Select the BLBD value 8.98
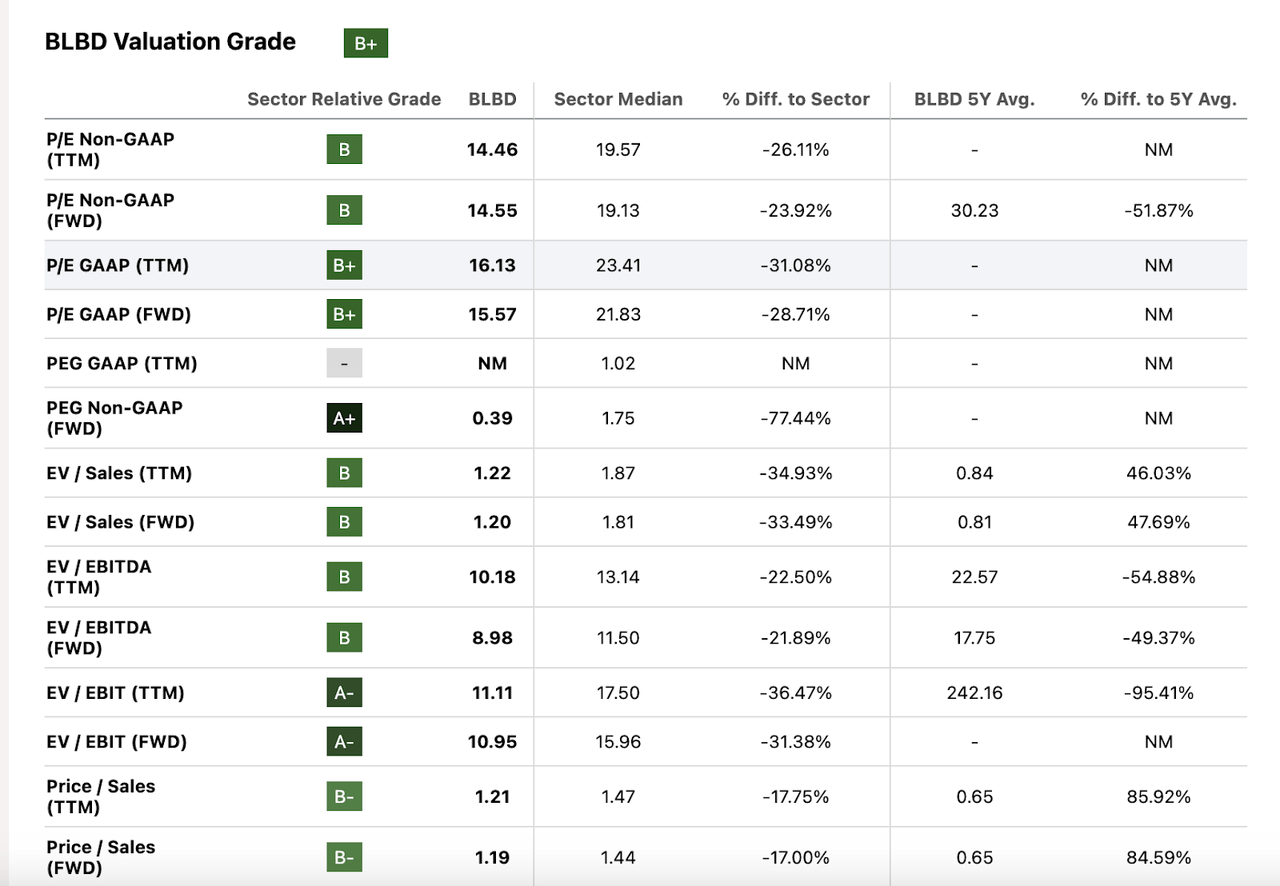Image resolution: width=1280 pixels, height=886 pixels. coord(492,638)
